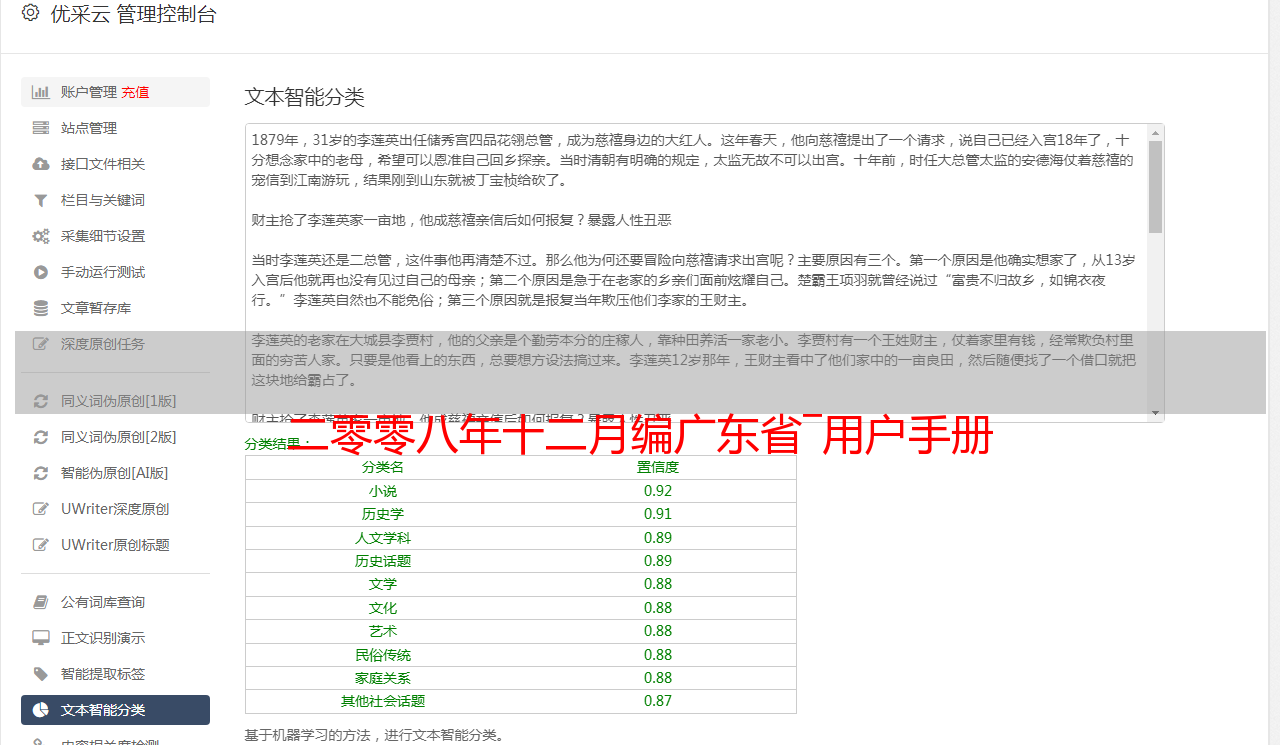1280x745 pixels.
Task: Go to 同义词伪原创[1版]
Action: pyautogui.click(x=115, y=401)
